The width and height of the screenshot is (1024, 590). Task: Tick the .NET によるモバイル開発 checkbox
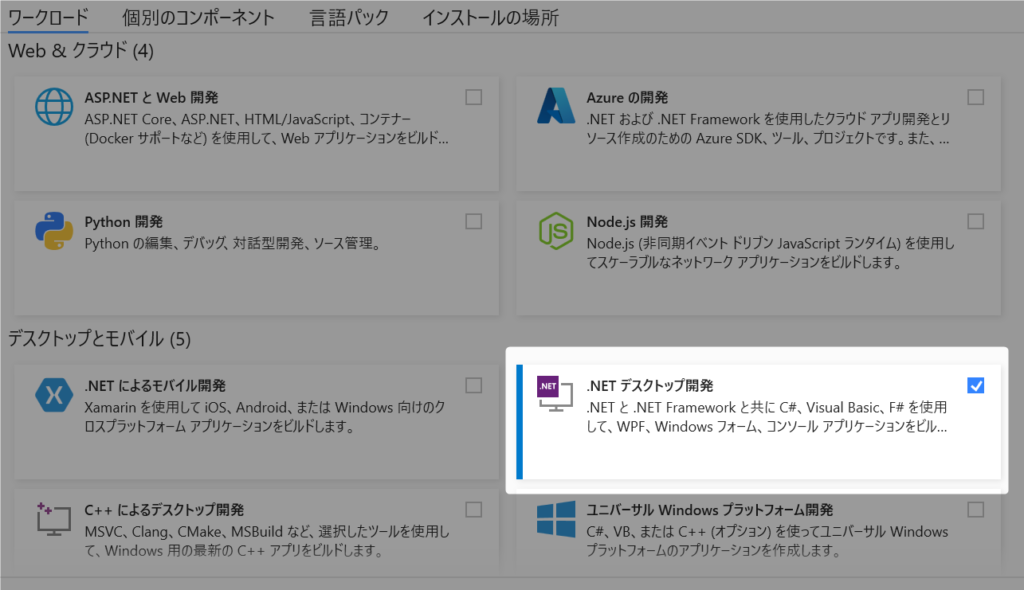pos(473,385)
